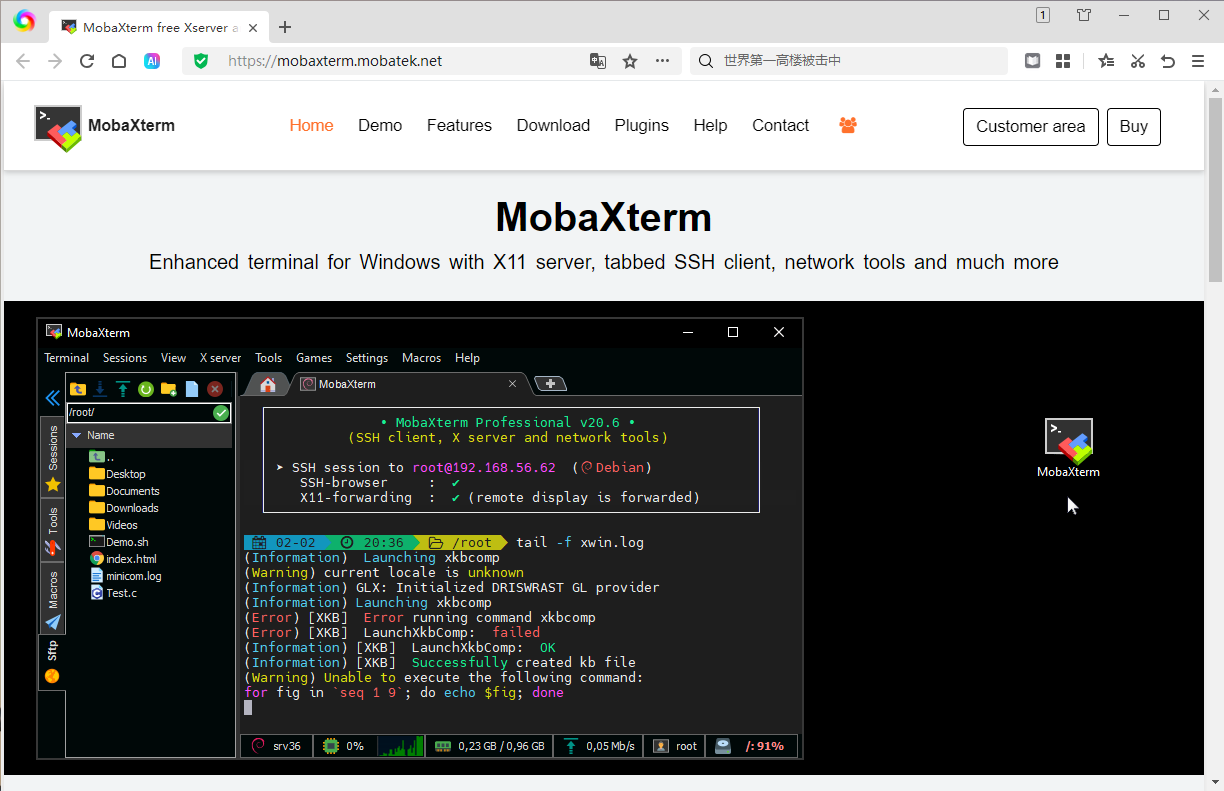Screen dimensions: 1224x791
Task: Click the red delete icon in SFTP toolbar
Action: pos(215,389)
